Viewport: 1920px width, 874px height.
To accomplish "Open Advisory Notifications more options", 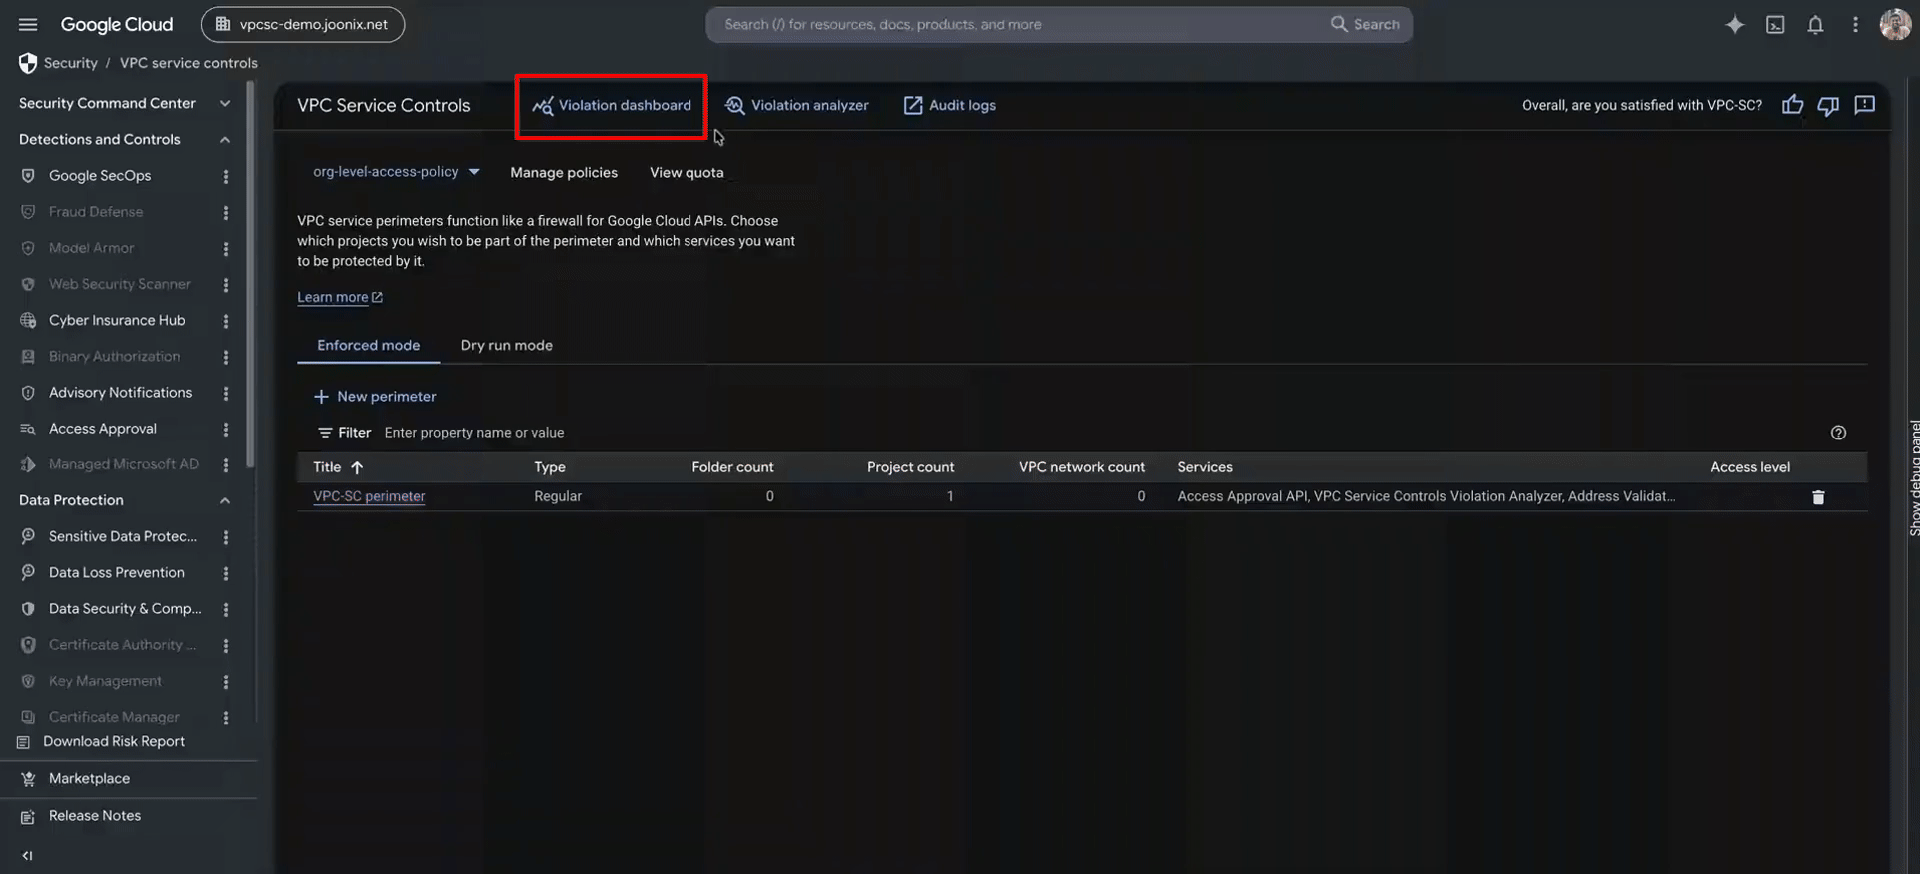I will [x=226, y=393].
